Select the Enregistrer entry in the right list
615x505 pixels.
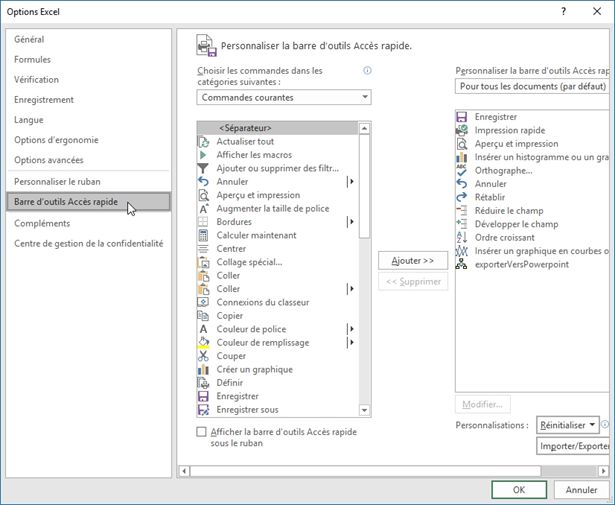coord(532,117)
